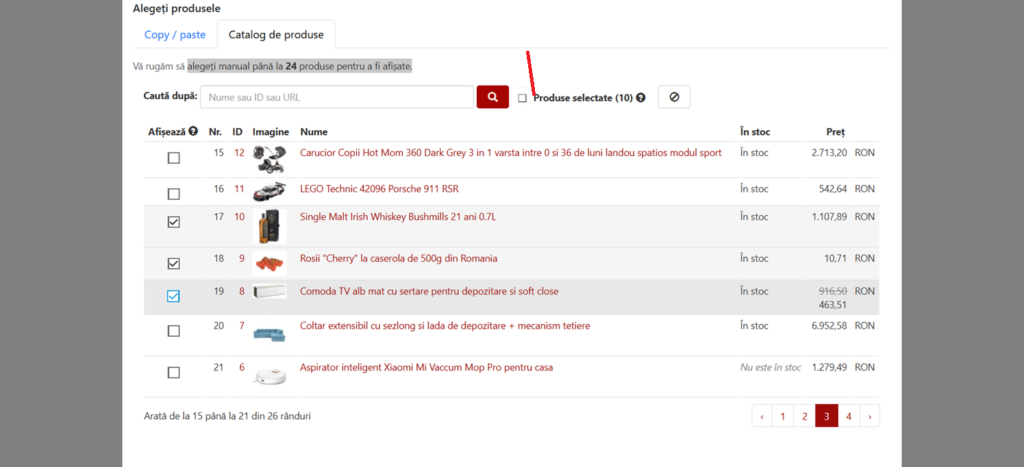Click help icon next to Afișează header

click(x=193, y=131)
